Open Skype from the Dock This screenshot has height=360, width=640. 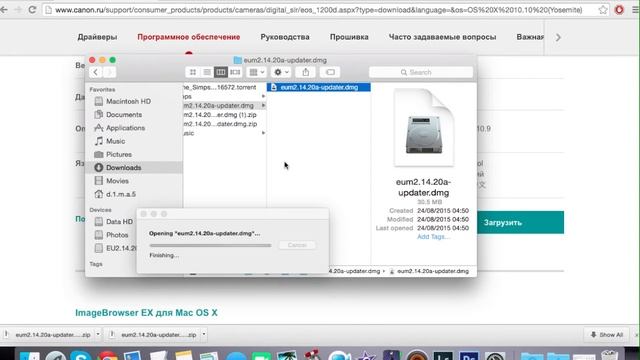coord(81,356)
